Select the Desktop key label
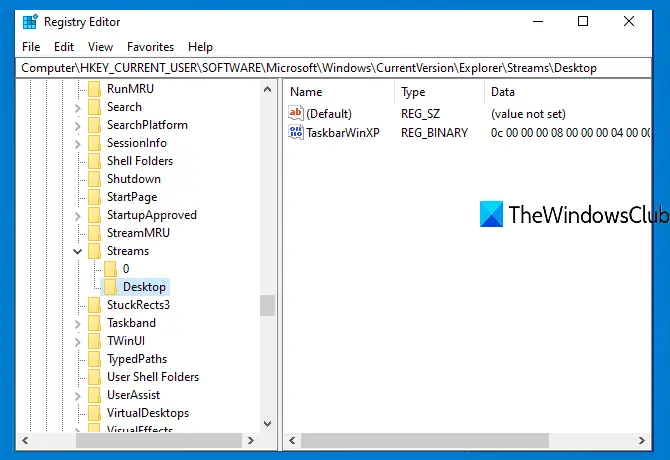The image size is (670, 460). pos(144,287)
